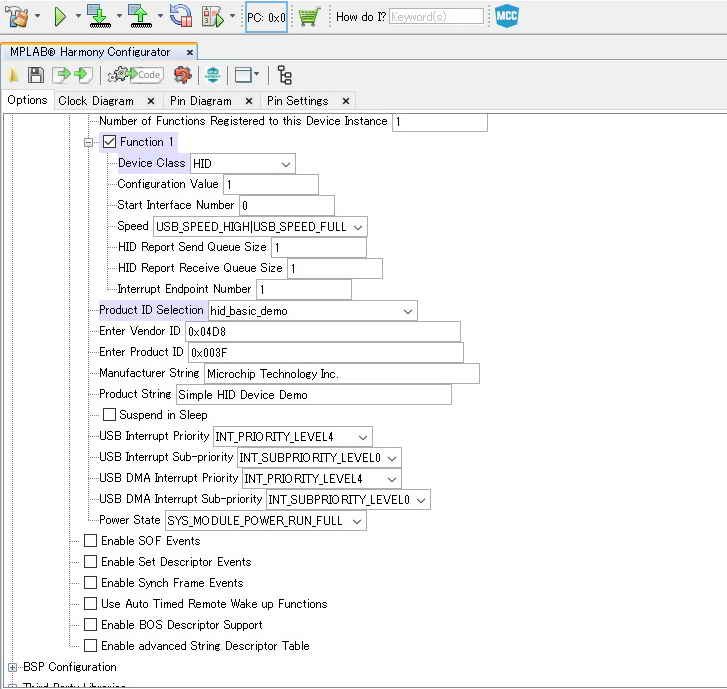Collapse the Function 1 tree node
This screenshot has height=689, width=727.
89,143
